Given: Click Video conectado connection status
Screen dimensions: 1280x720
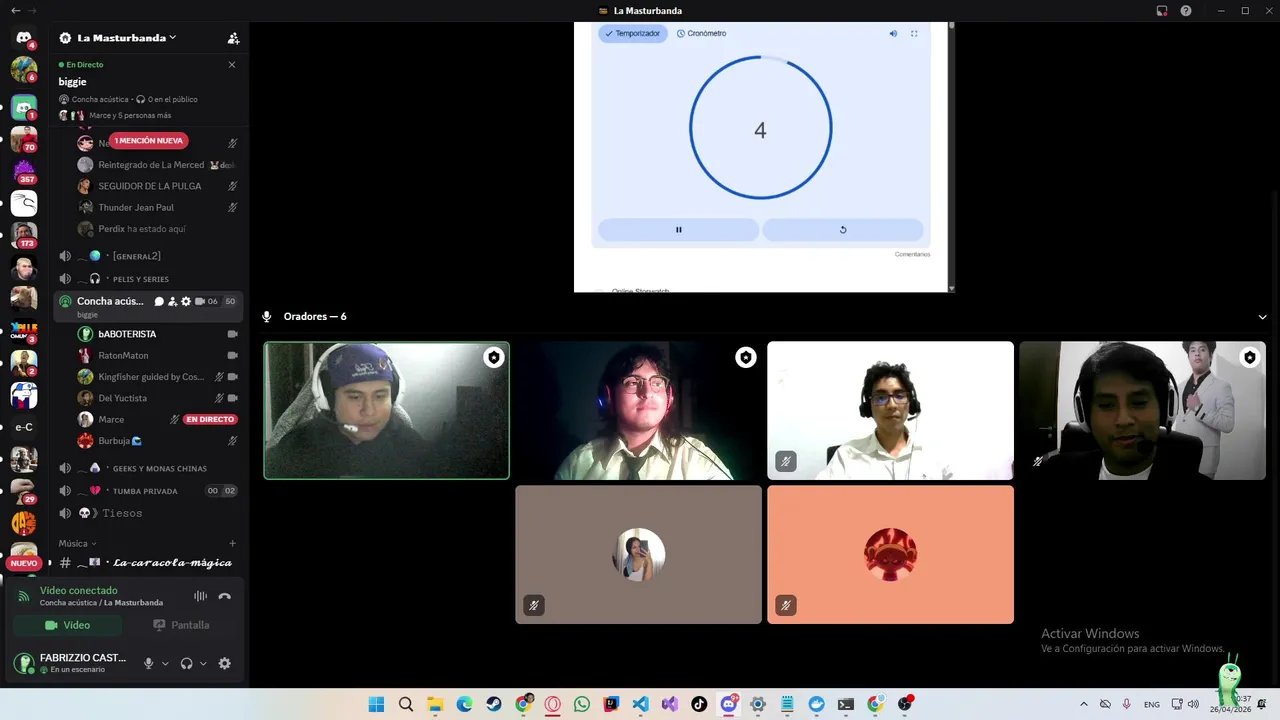Looking at the screenshot, I should pos(78,590).
